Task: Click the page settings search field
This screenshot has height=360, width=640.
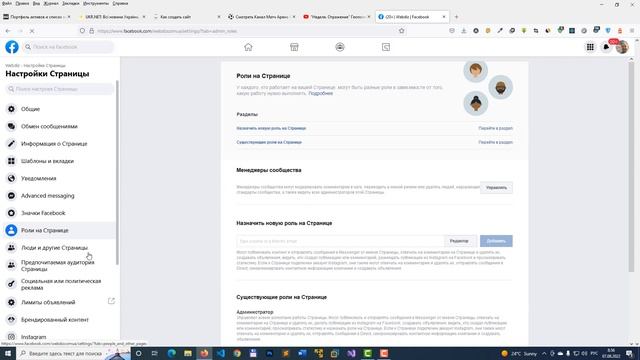Action: [x=60, y=89]
